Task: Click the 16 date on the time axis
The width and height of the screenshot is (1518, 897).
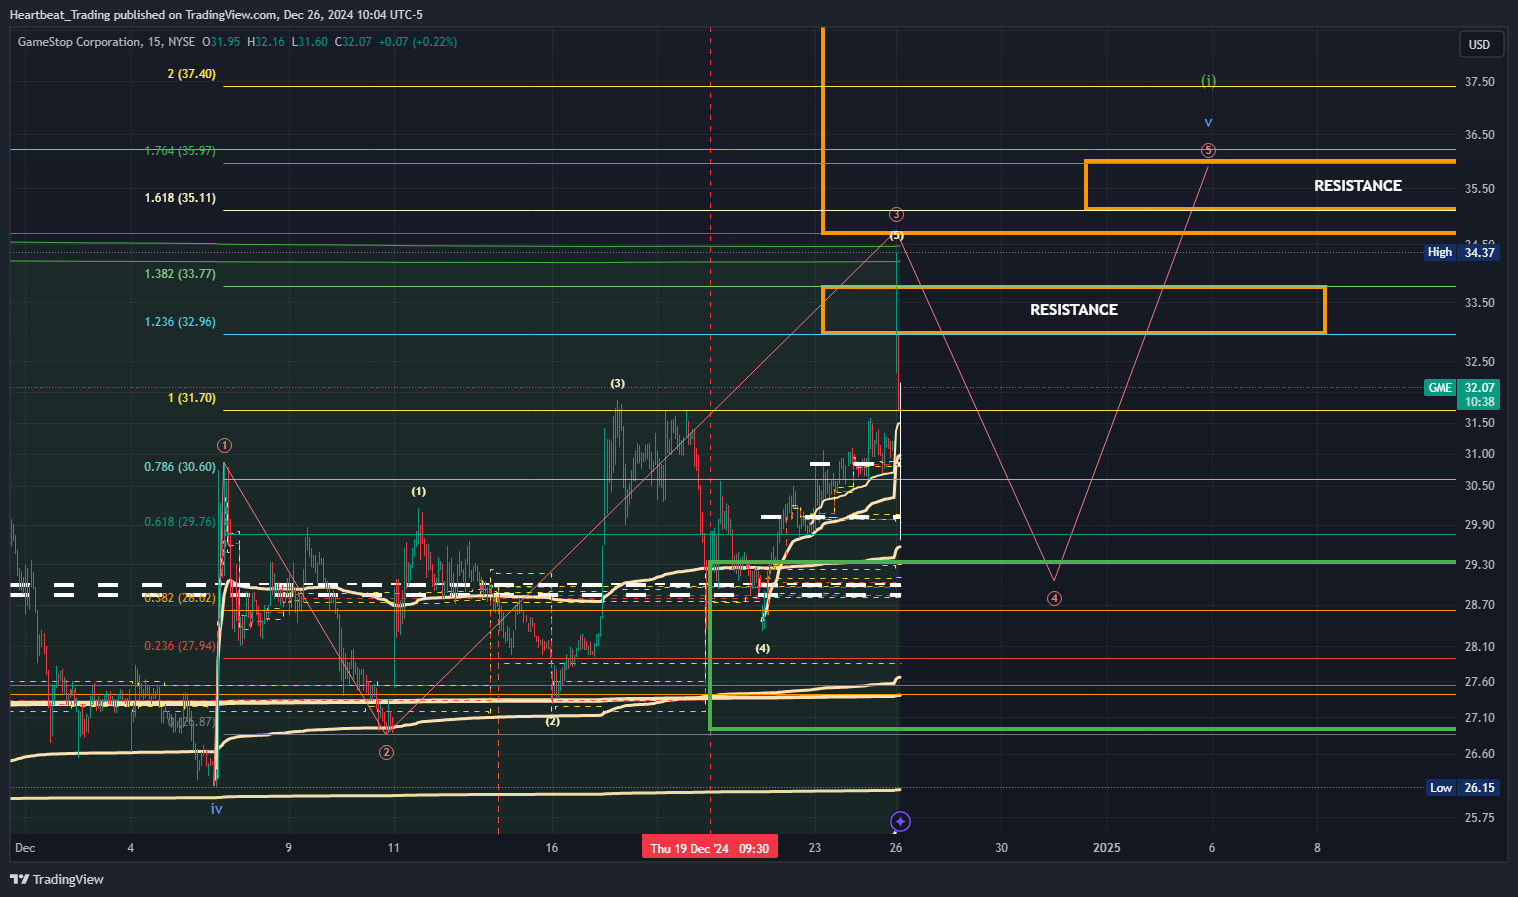Action: pyautogui.click(x=552, y=848)
